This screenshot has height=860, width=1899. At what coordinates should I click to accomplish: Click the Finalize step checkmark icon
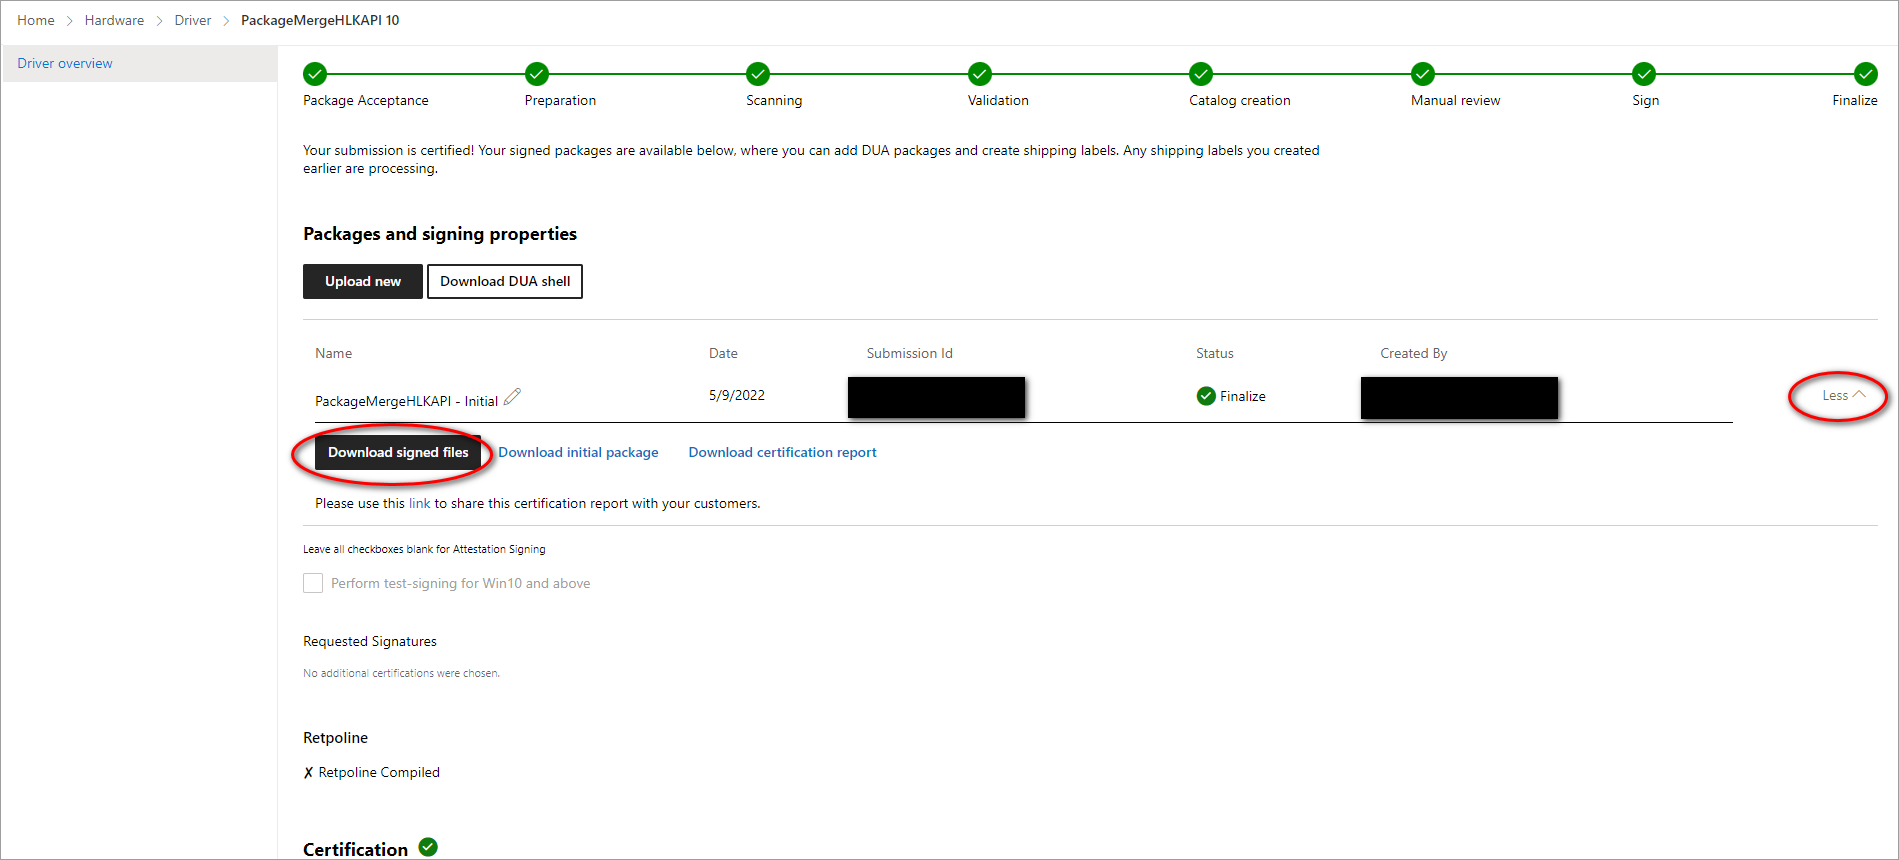tap(1866, 74)
